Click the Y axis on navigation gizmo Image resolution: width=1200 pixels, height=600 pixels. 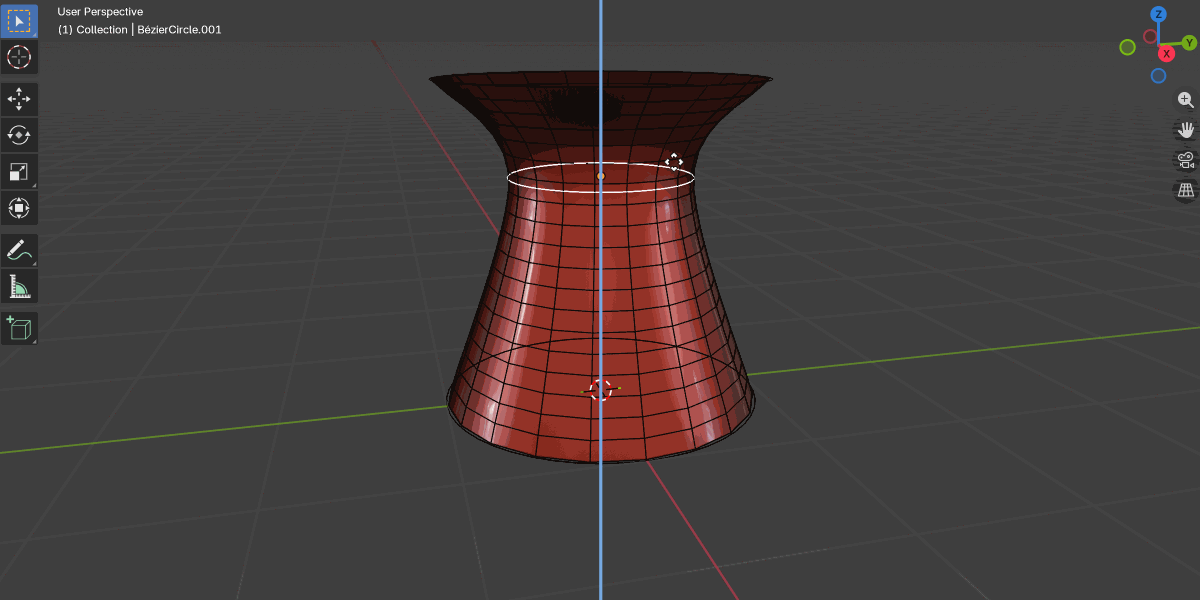[1190, 44]
